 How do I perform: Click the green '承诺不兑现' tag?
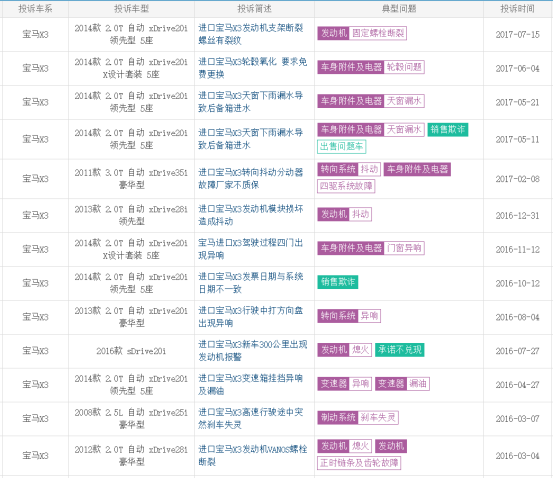pos(400,350)
